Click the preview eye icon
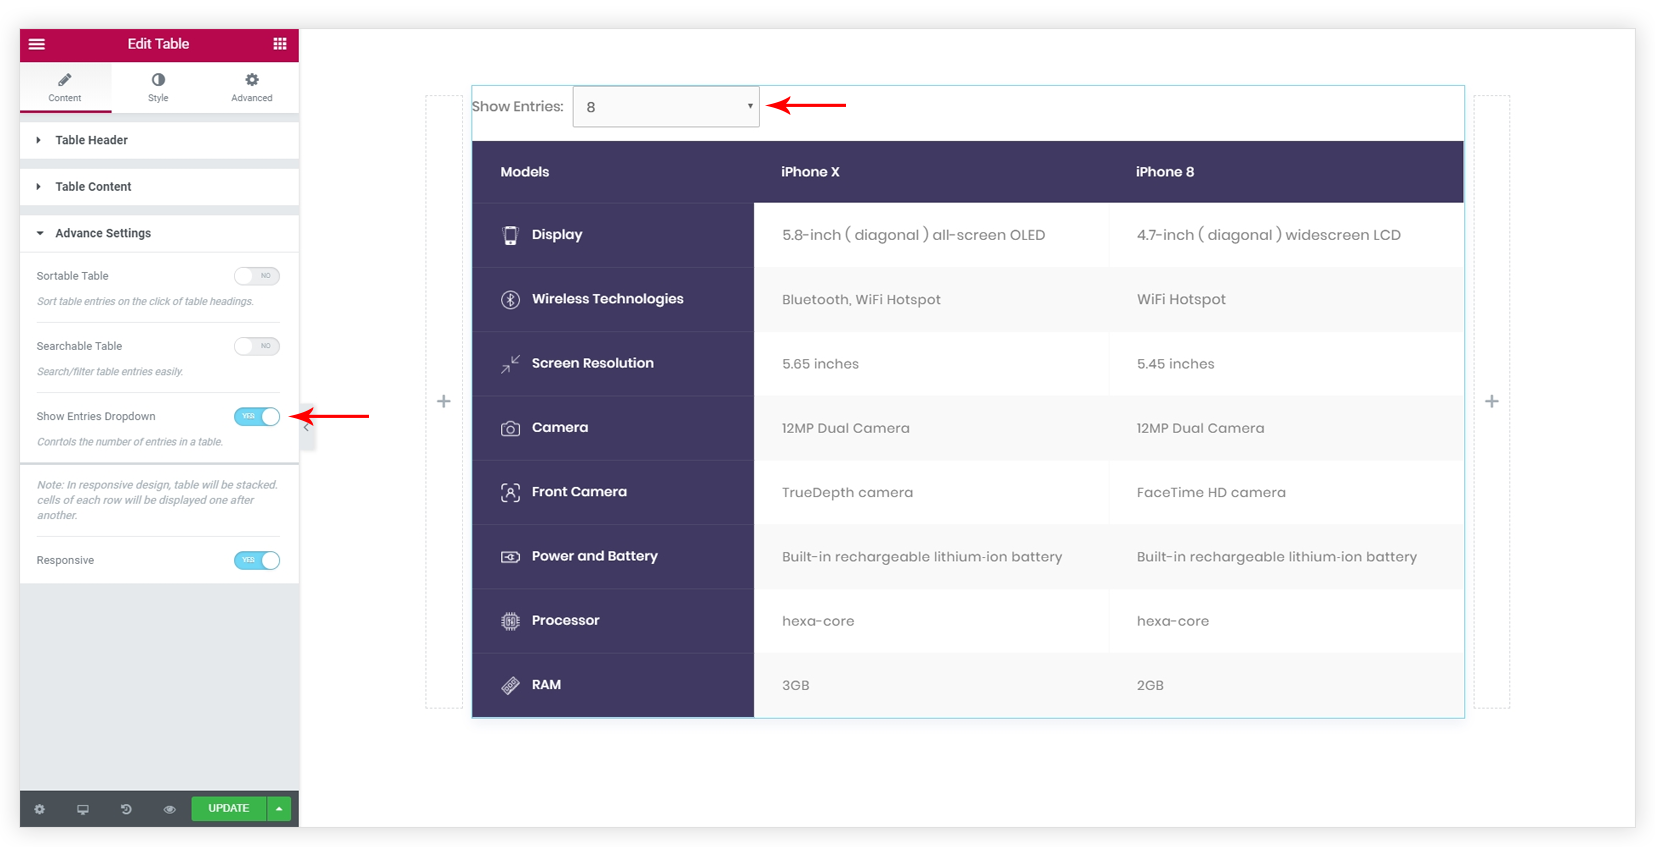The image size is (1655, 847). tap(169, 809)
